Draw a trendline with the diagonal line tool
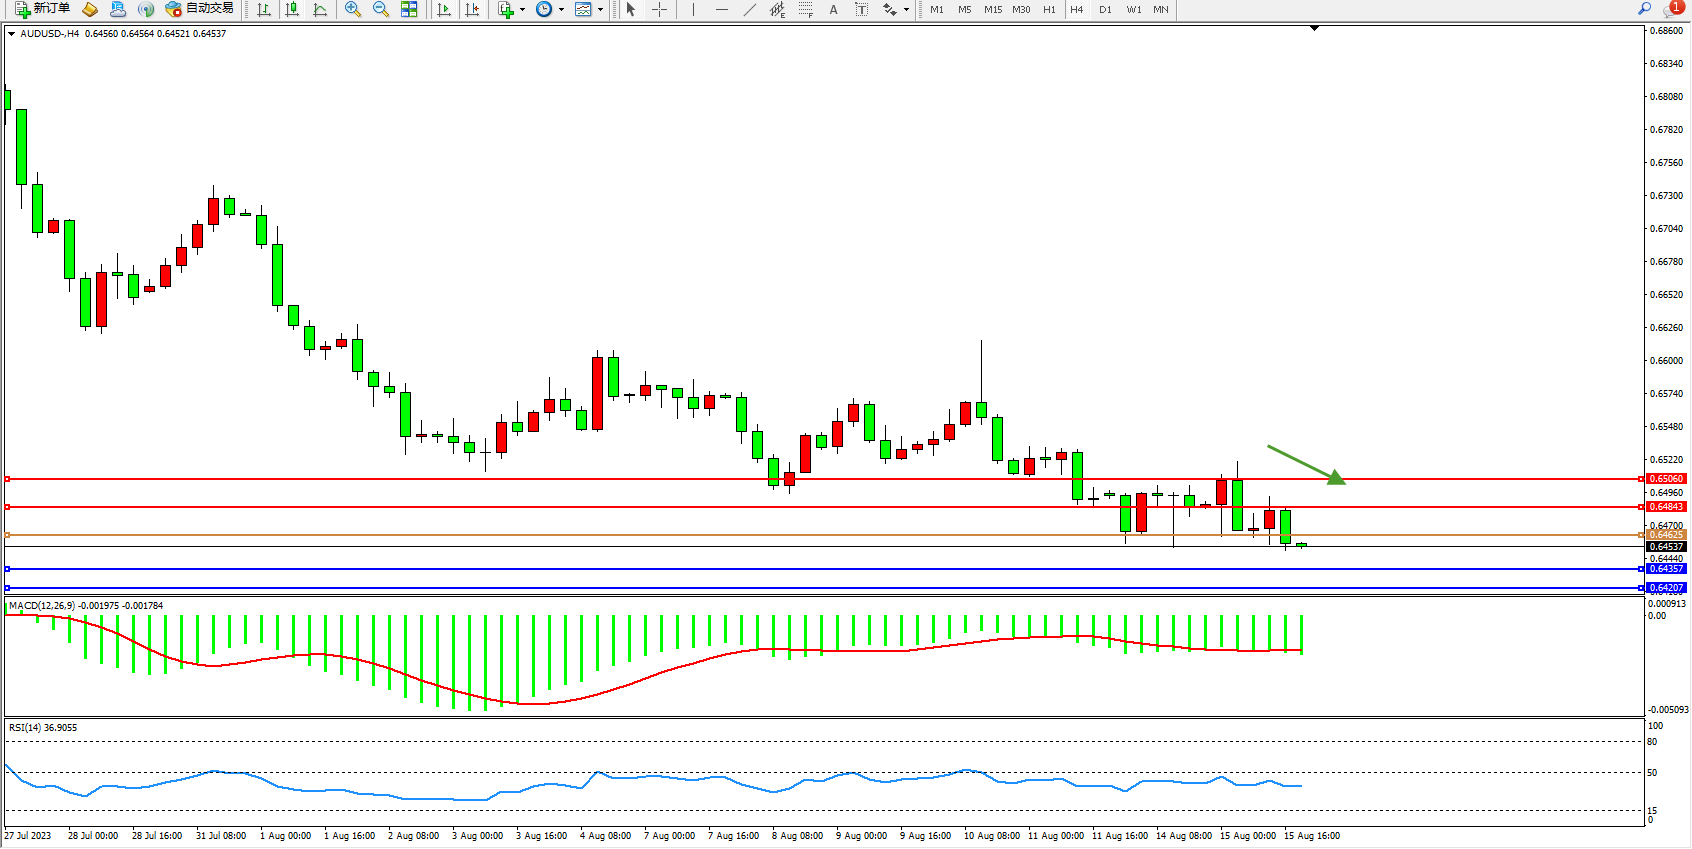The width and height of the screenshot is (1692, 849). [750, 9]
